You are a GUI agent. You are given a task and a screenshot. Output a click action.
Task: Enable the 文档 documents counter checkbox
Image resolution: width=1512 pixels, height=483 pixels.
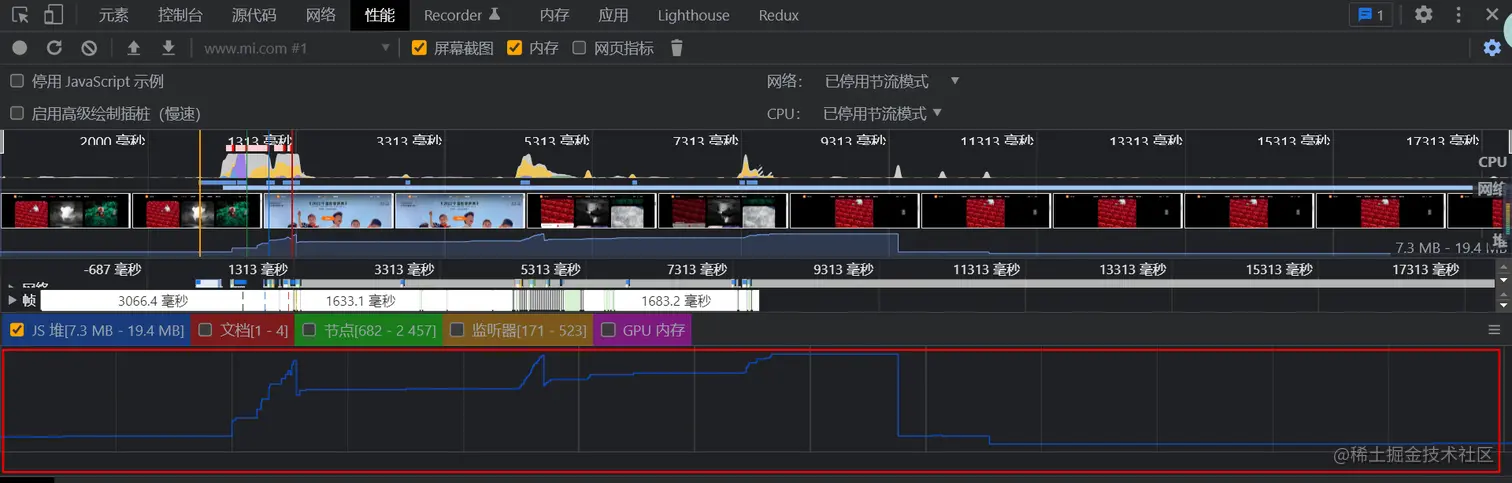pyautogui.click(x=204, y=330)
